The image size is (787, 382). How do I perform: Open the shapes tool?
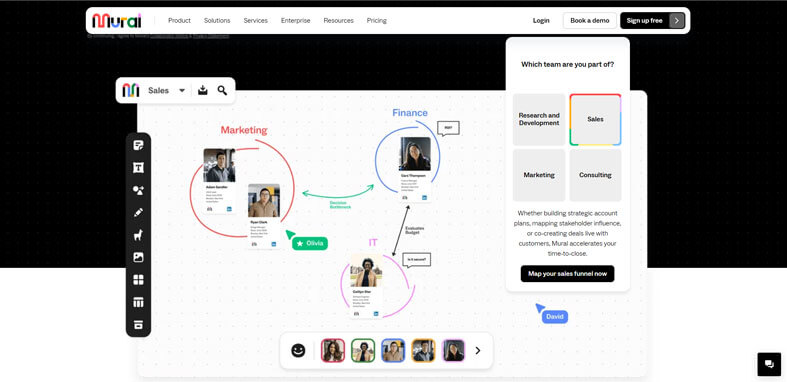pos(138,190)
